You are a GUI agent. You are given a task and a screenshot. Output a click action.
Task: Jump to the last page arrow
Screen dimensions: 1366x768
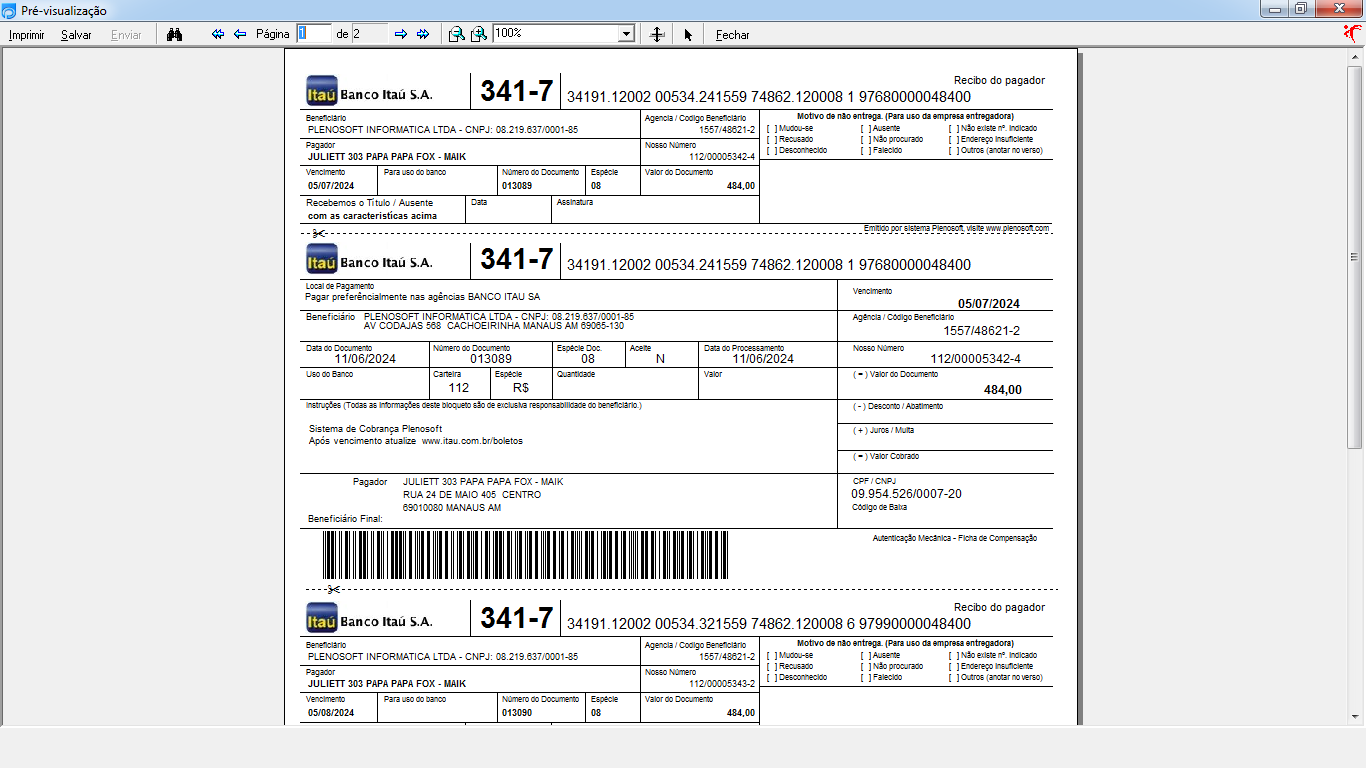[x=423, y=34]
